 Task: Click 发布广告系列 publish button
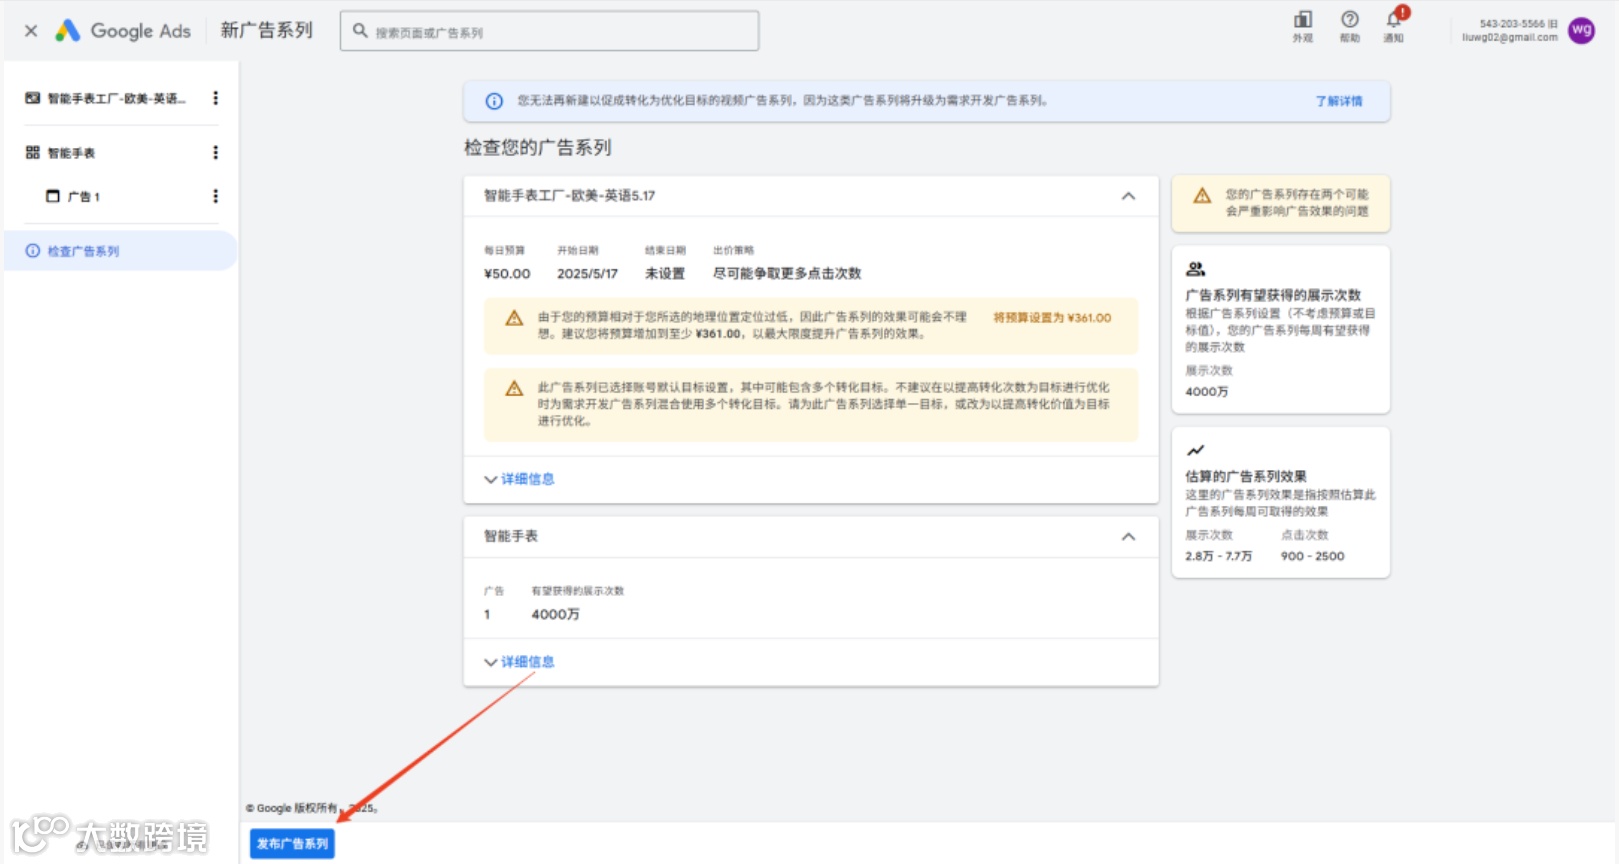(292, 844)
